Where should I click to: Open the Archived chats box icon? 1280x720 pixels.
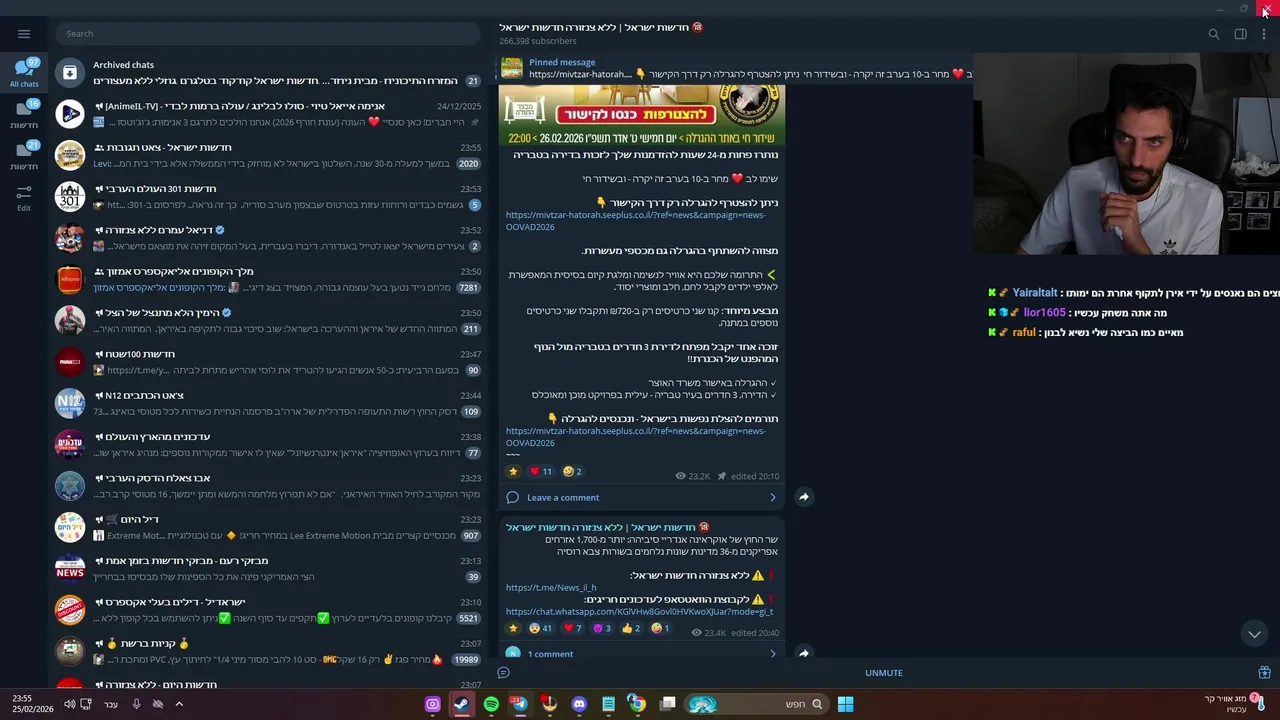pyautogui.click(x=70, y=72)
